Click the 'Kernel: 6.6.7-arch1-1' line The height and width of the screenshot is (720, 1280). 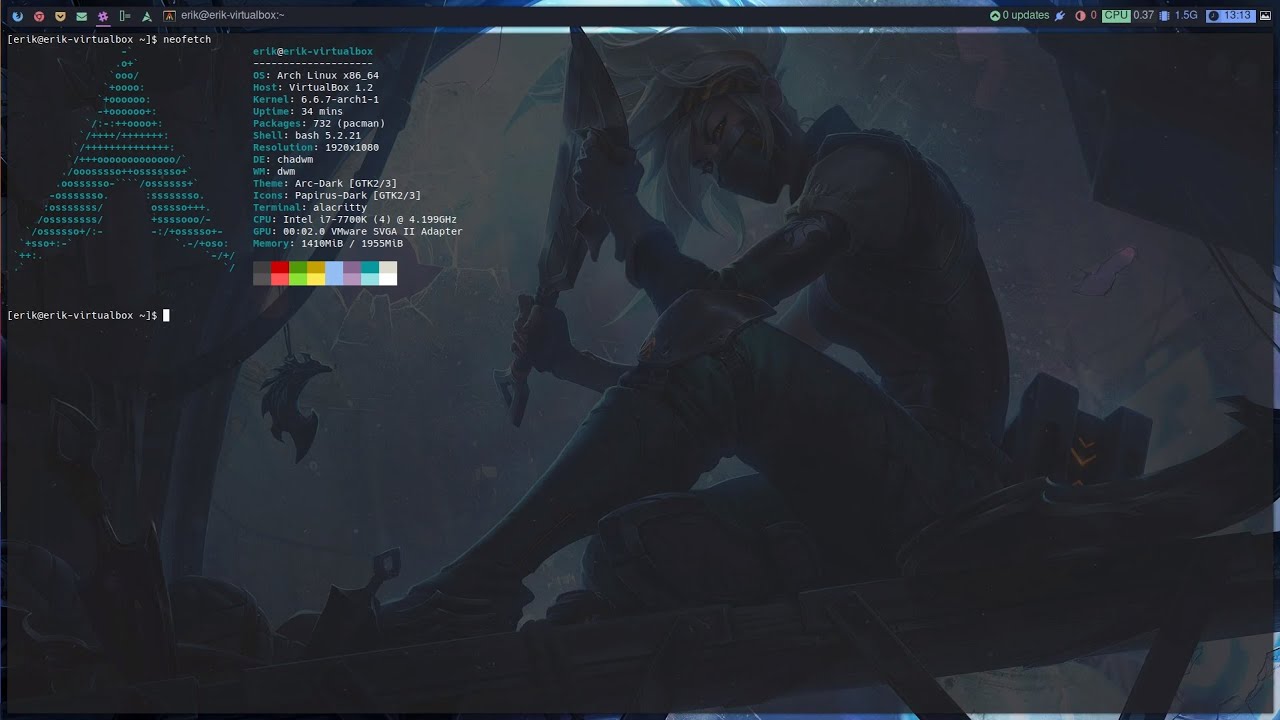pos(316,99)
